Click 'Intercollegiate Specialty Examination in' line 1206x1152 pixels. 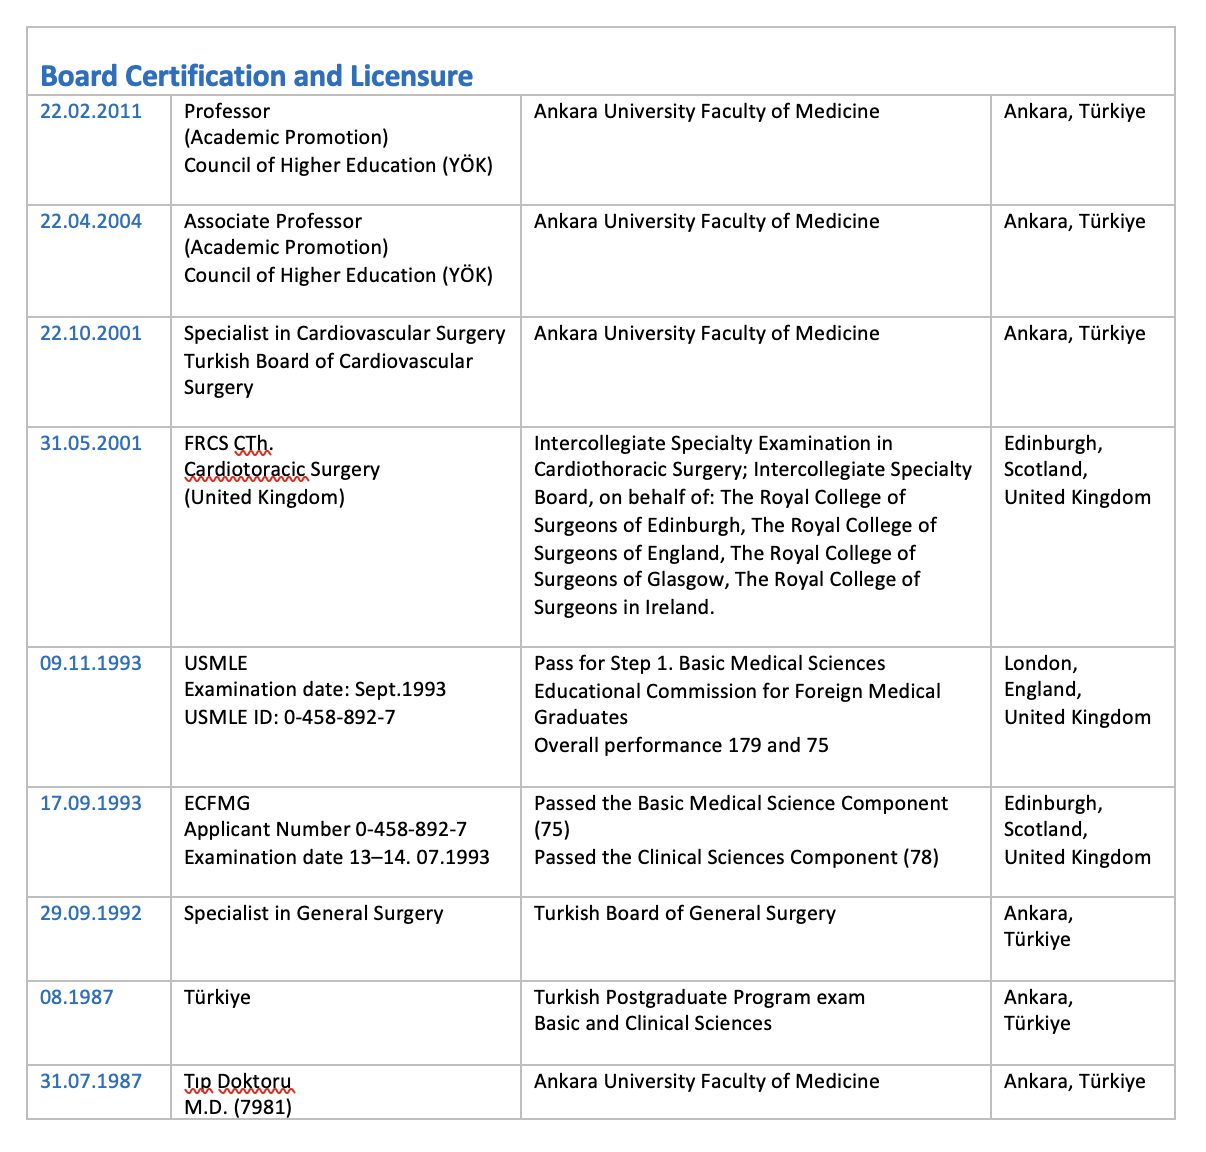tap(713, 443)
